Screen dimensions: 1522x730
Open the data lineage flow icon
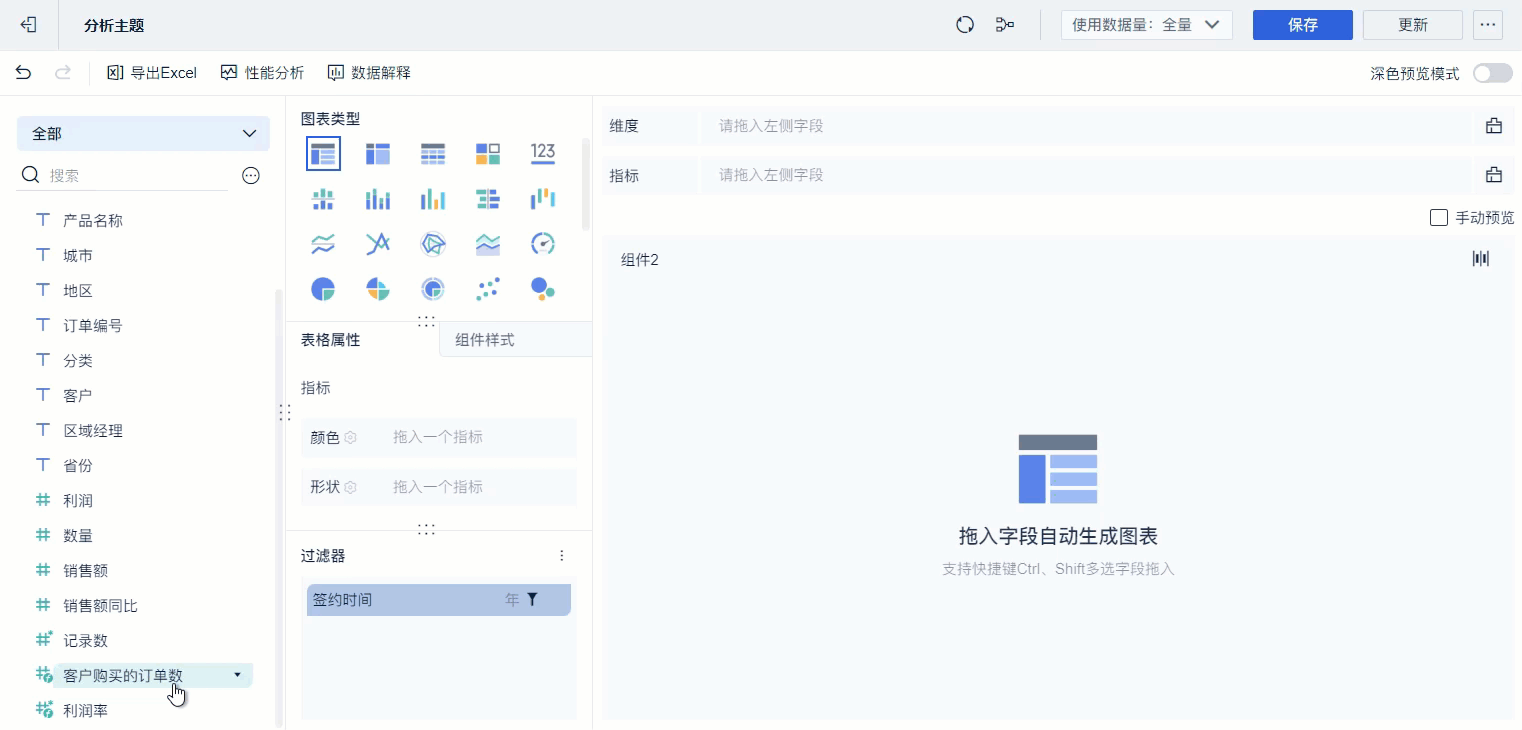1005,25
